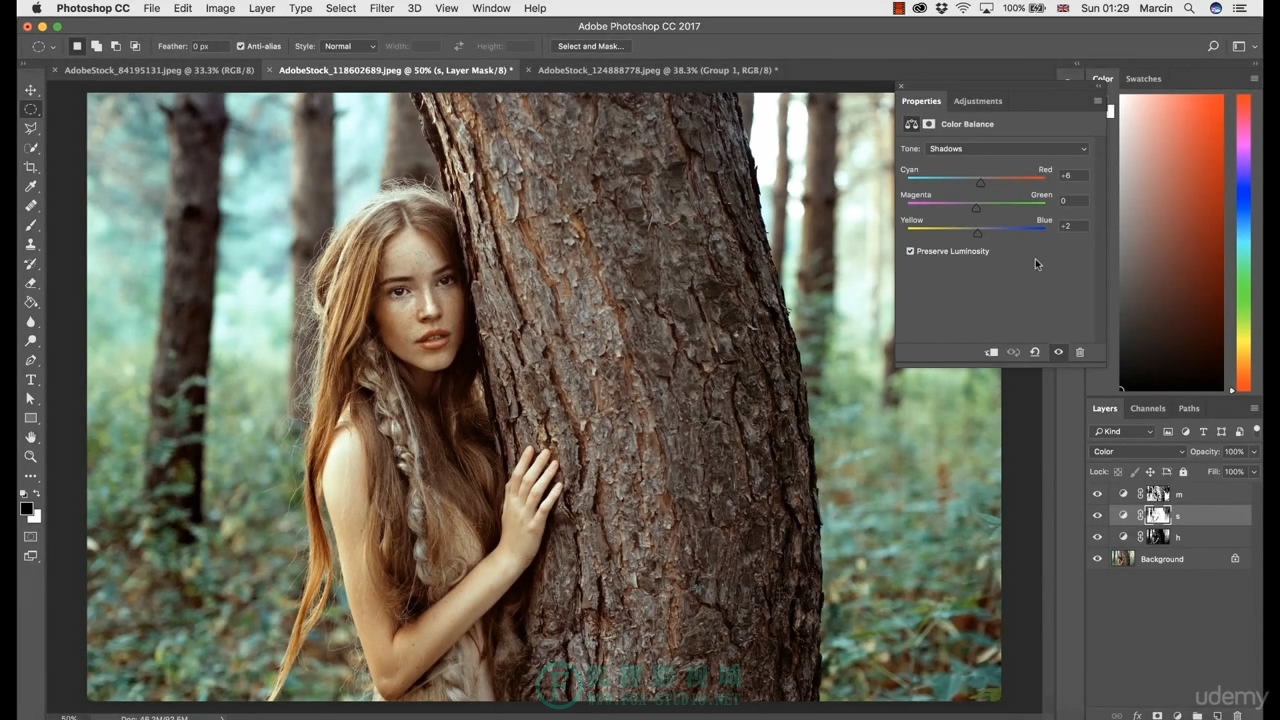Viewport: 1280px width, 720px height.
Task: Toggle adjustment visibility eye in Properties panel
Action: 1058,352
